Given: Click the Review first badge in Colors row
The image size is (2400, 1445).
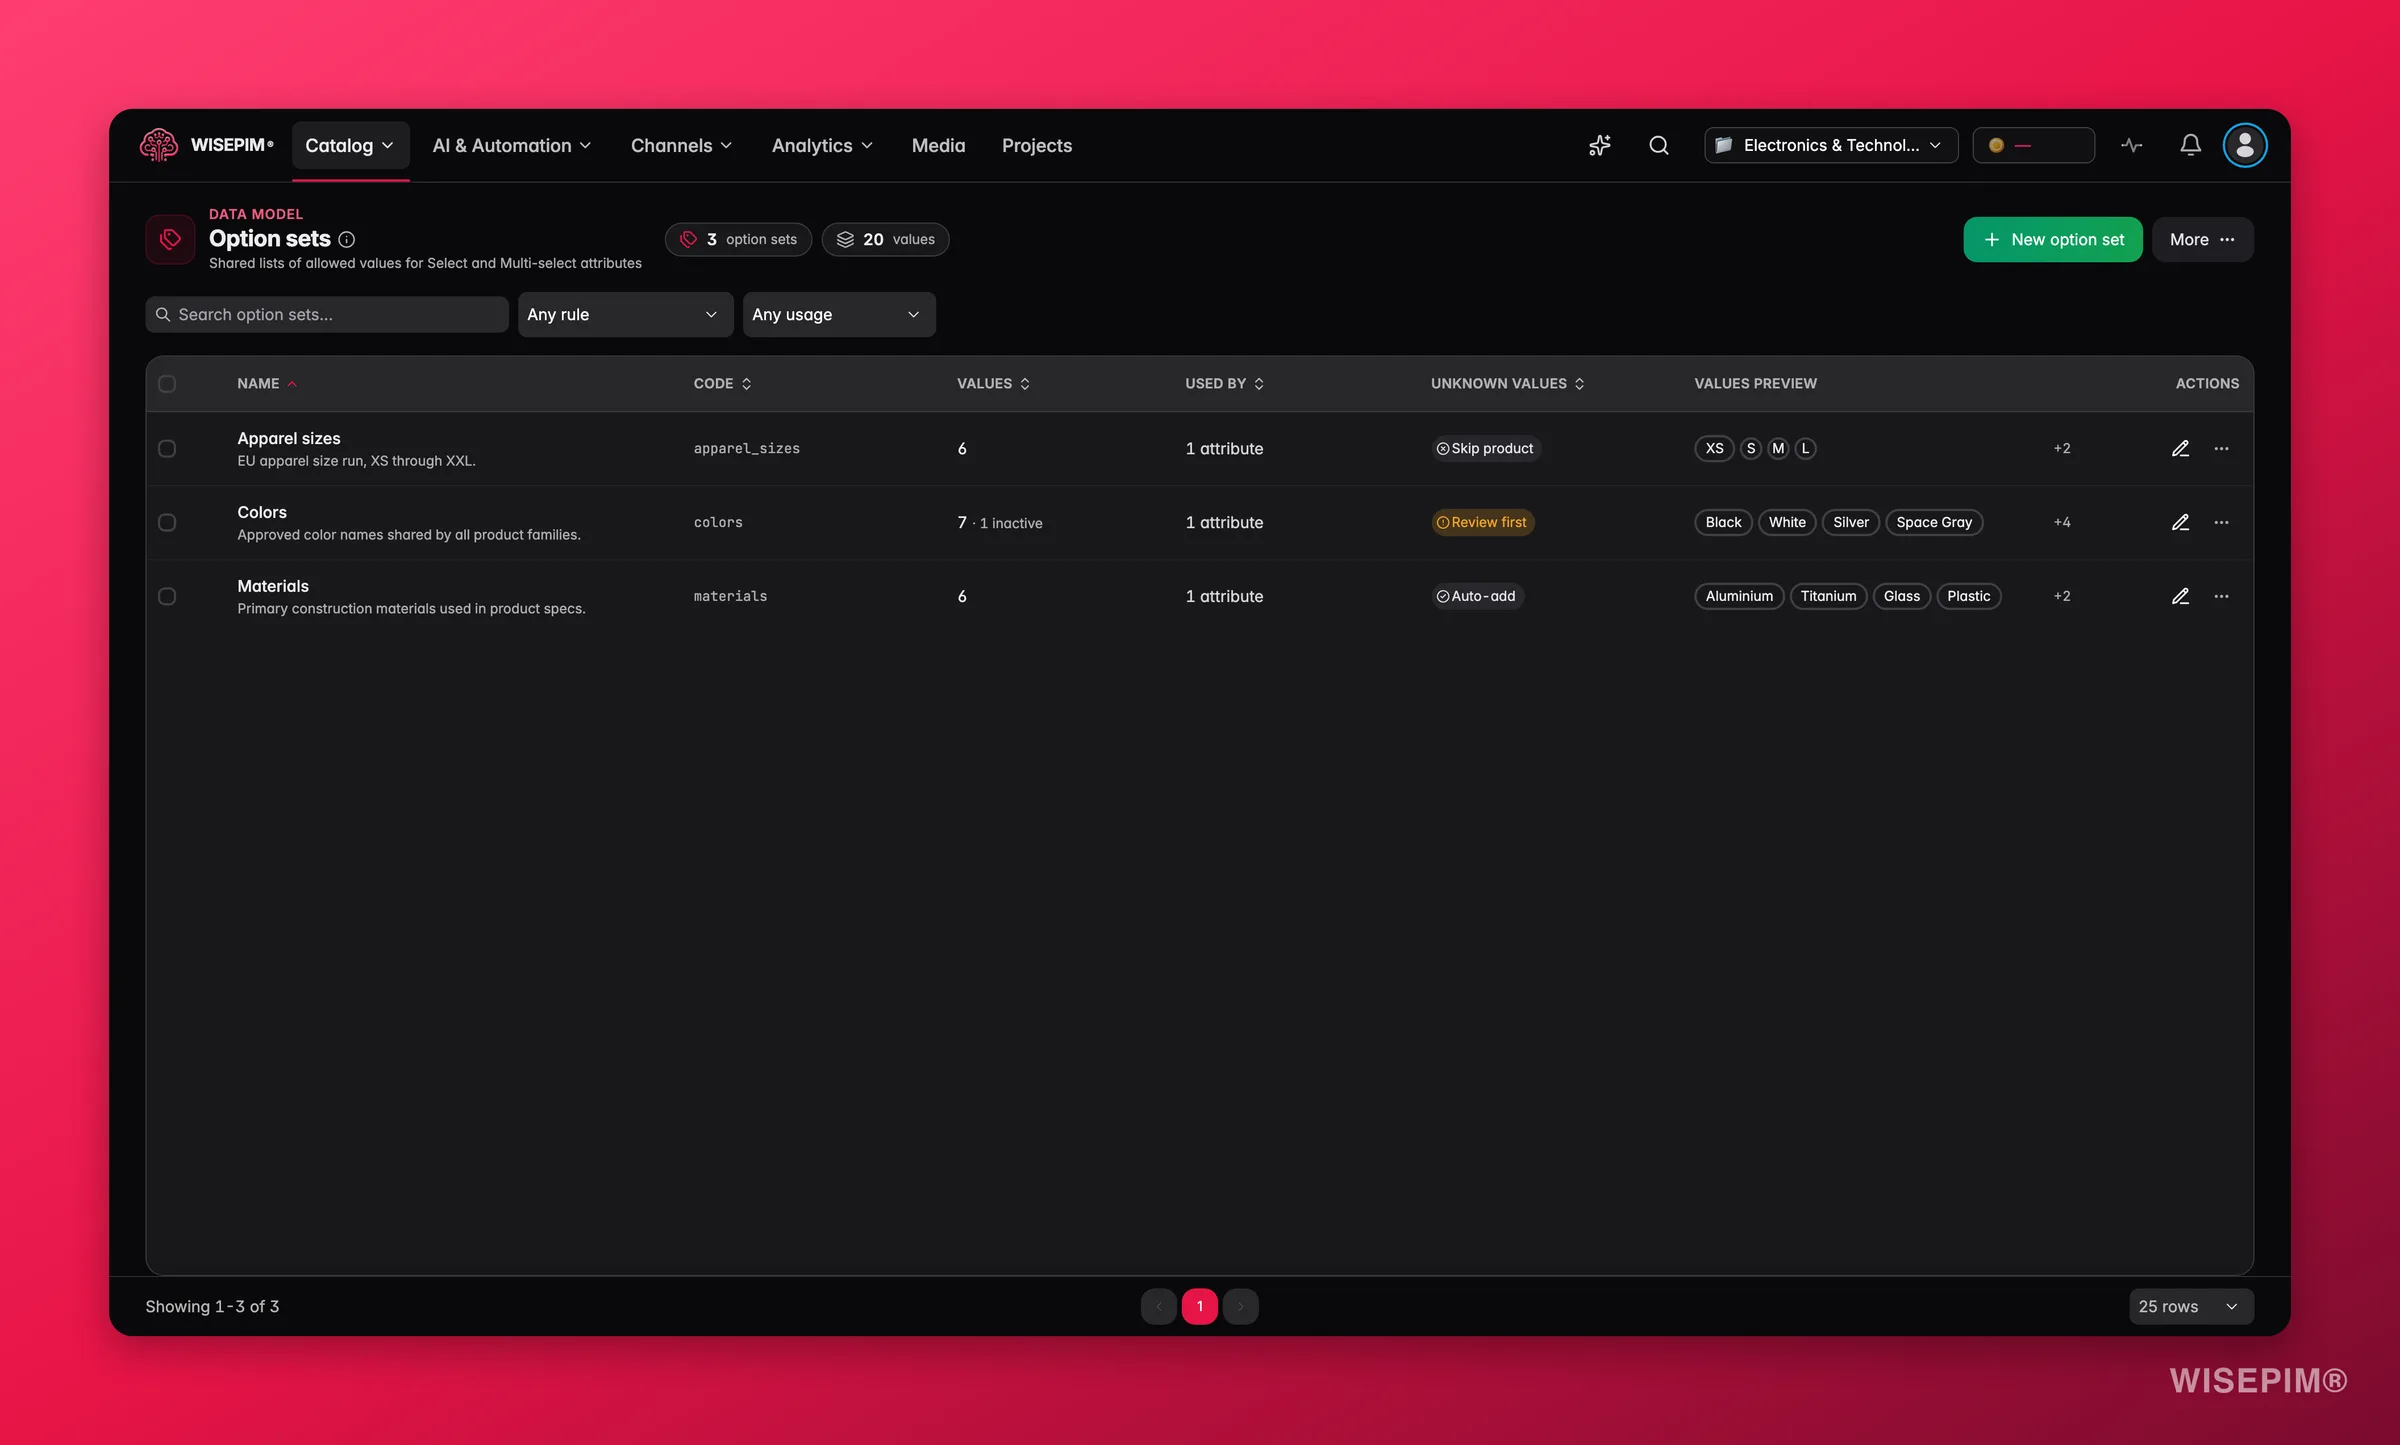Looking at the screenshot, I should pos(1482,522).
